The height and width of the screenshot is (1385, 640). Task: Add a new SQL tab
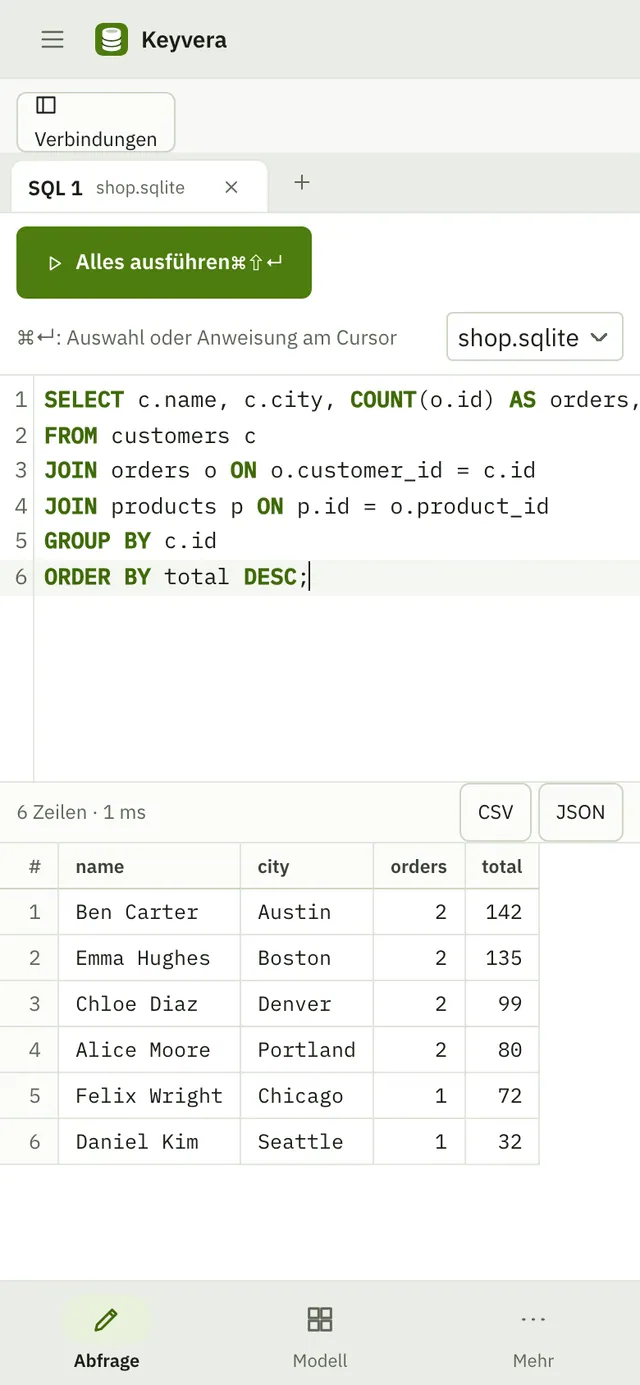[x=302, y=182]
